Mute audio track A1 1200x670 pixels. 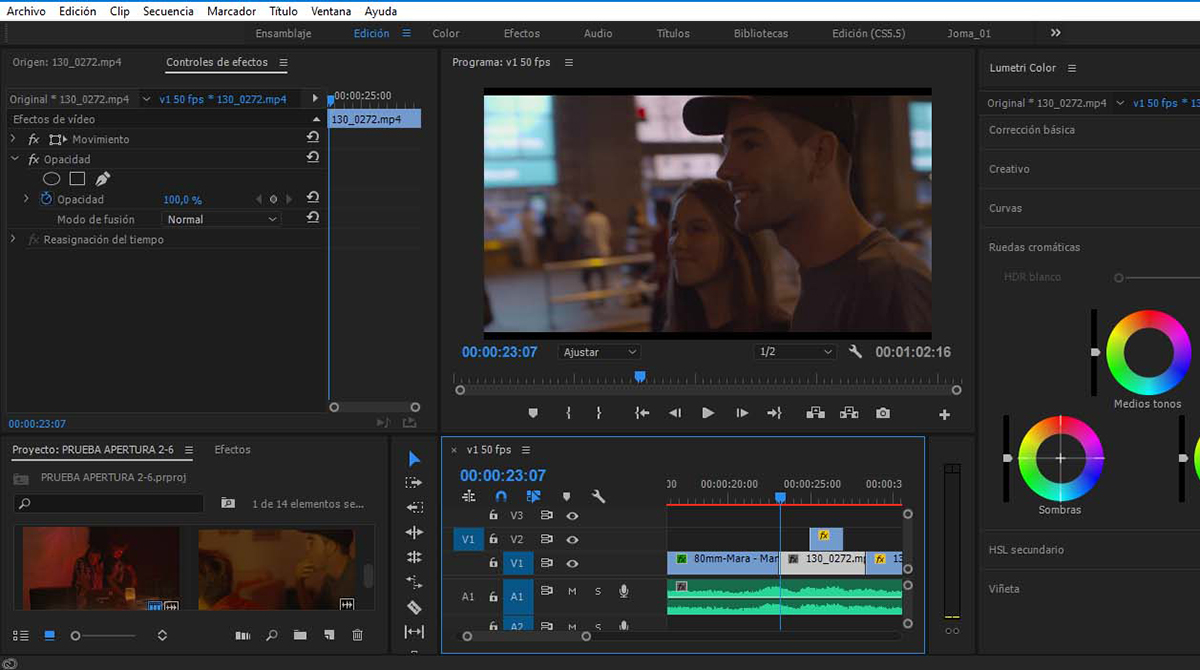point(572,592)
